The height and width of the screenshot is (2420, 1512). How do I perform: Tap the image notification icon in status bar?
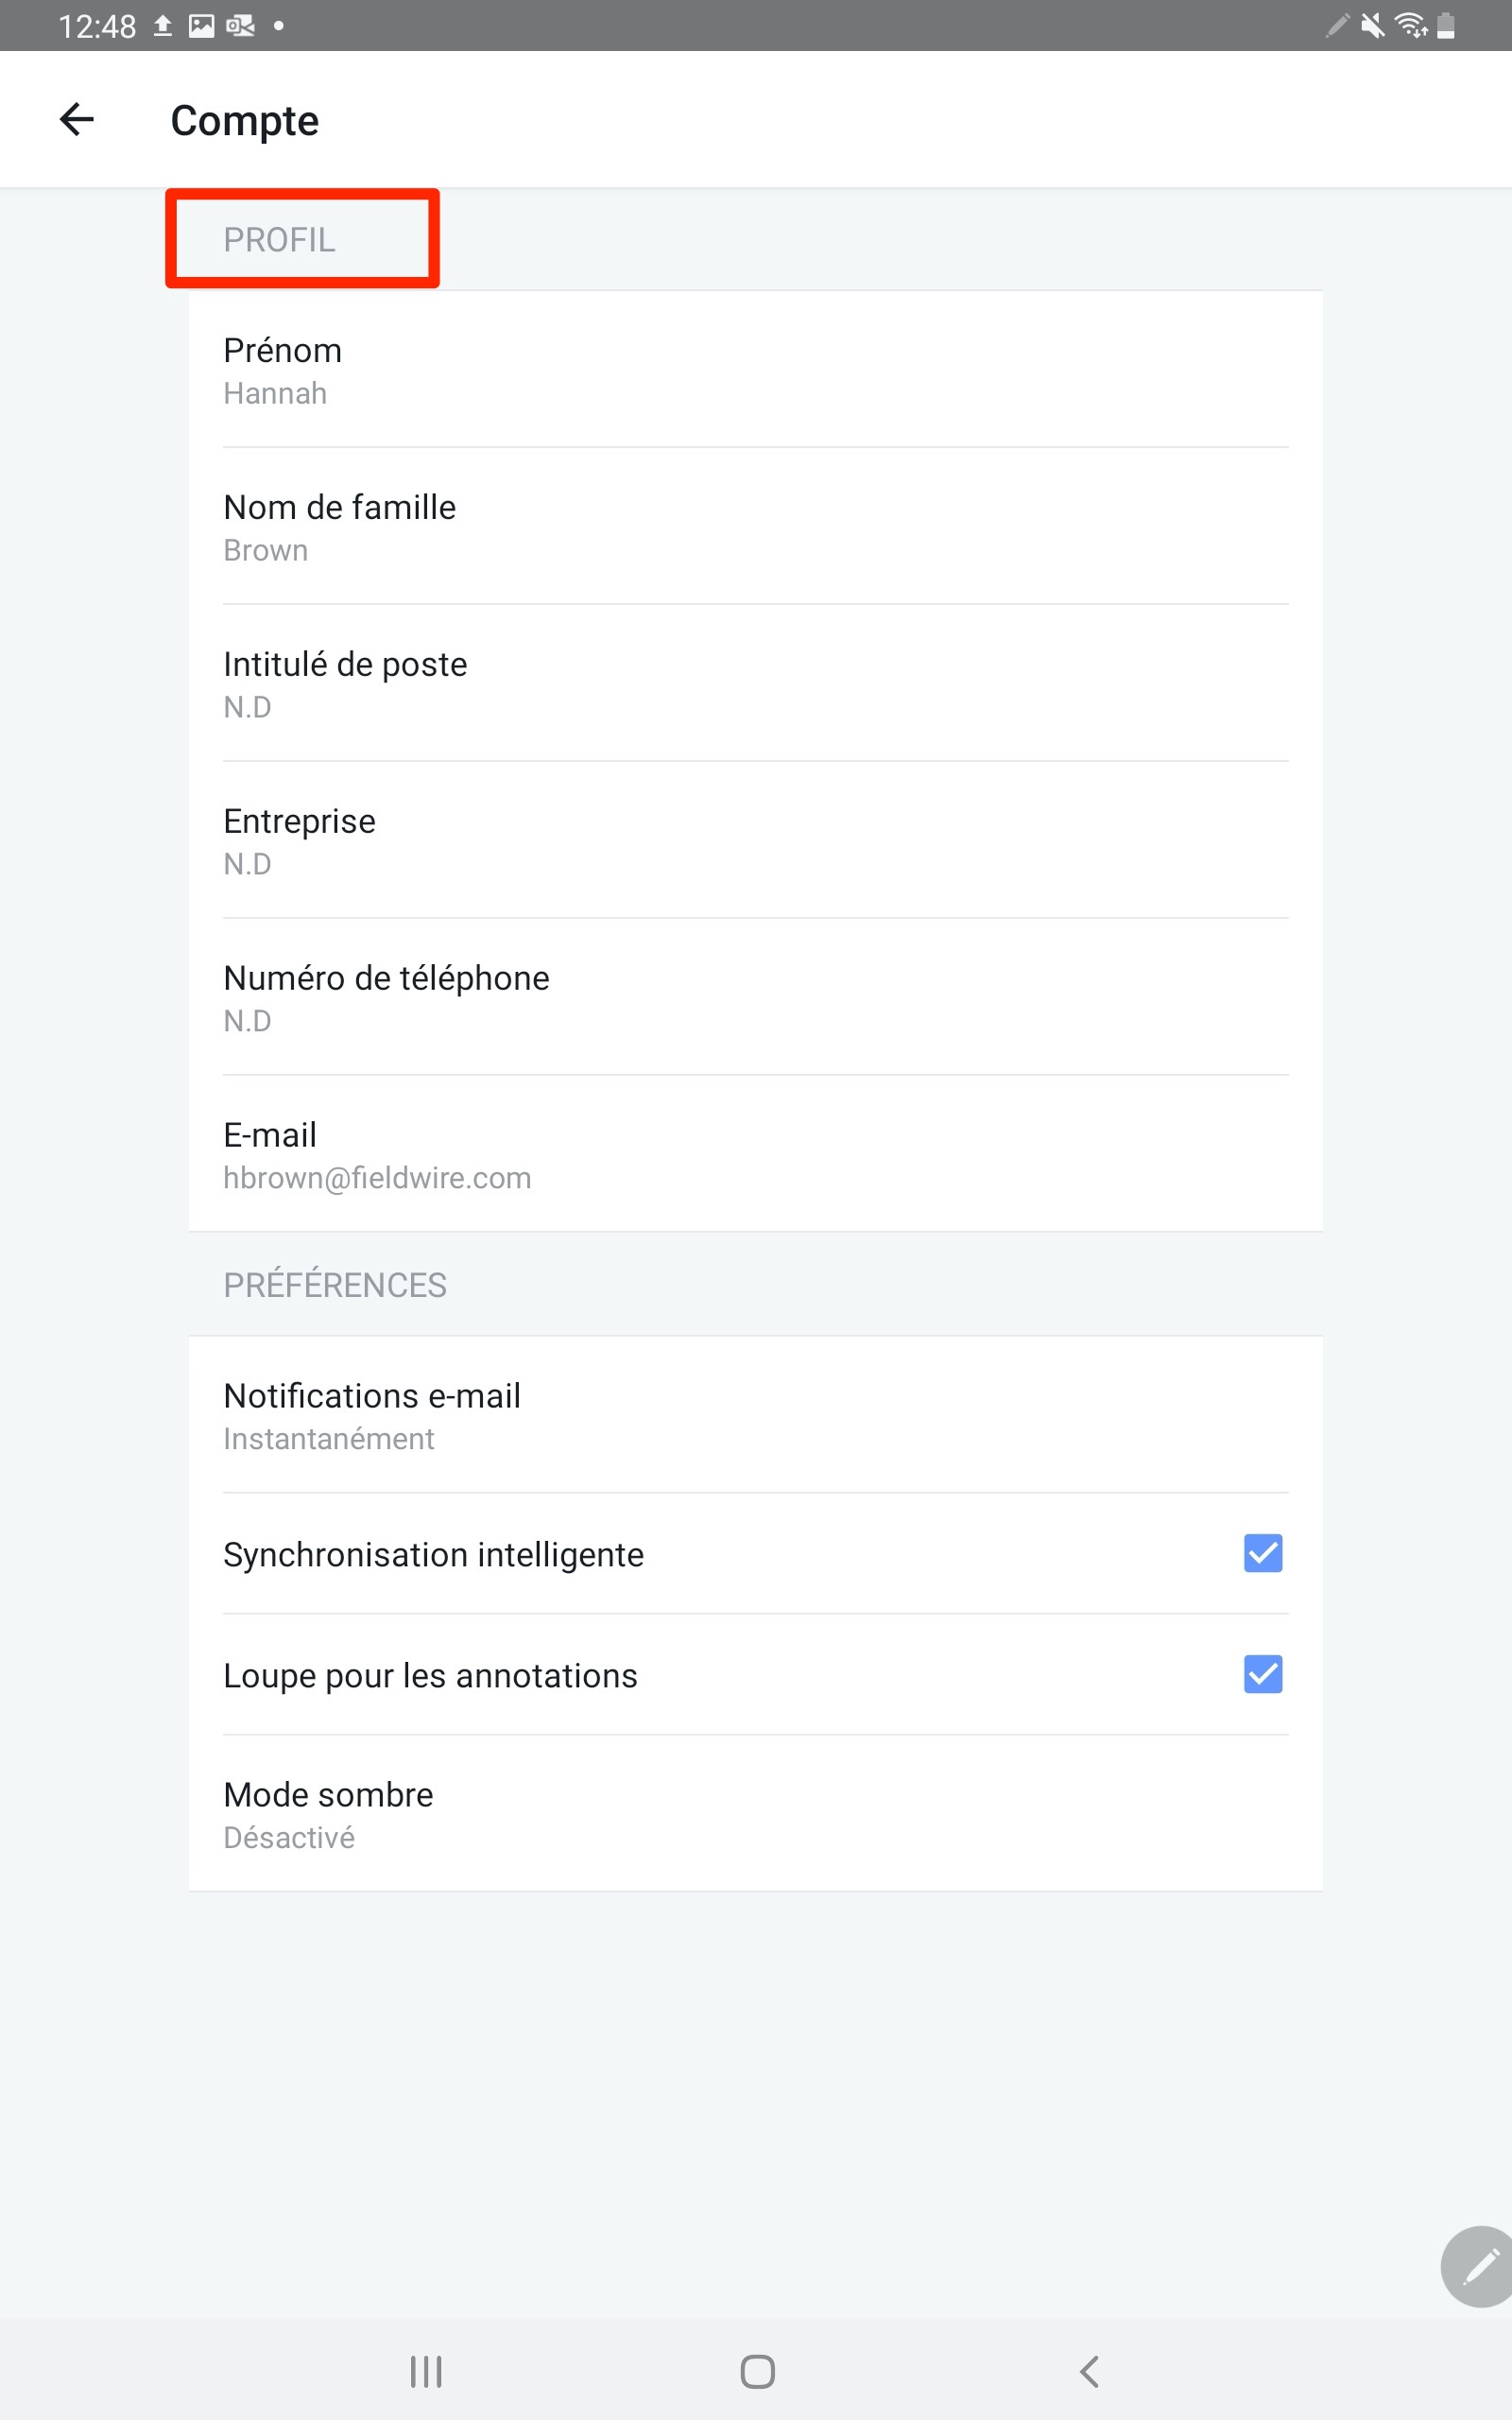point(201,26)
